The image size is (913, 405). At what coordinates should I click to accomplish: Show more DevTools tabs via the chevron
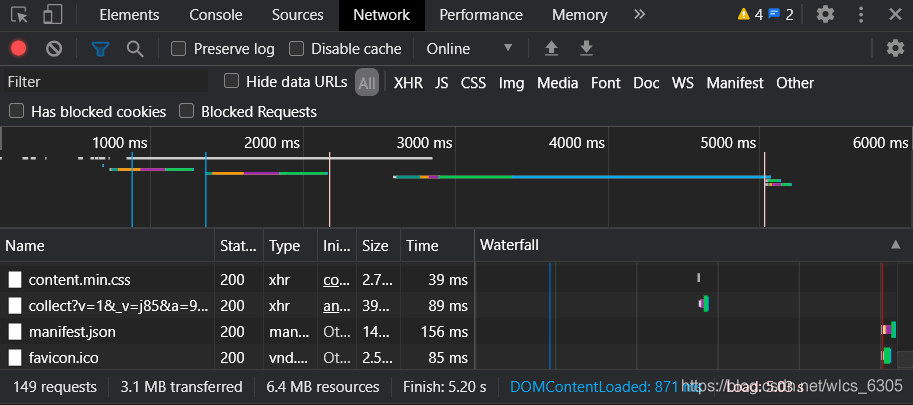click(x=639, y=15)
